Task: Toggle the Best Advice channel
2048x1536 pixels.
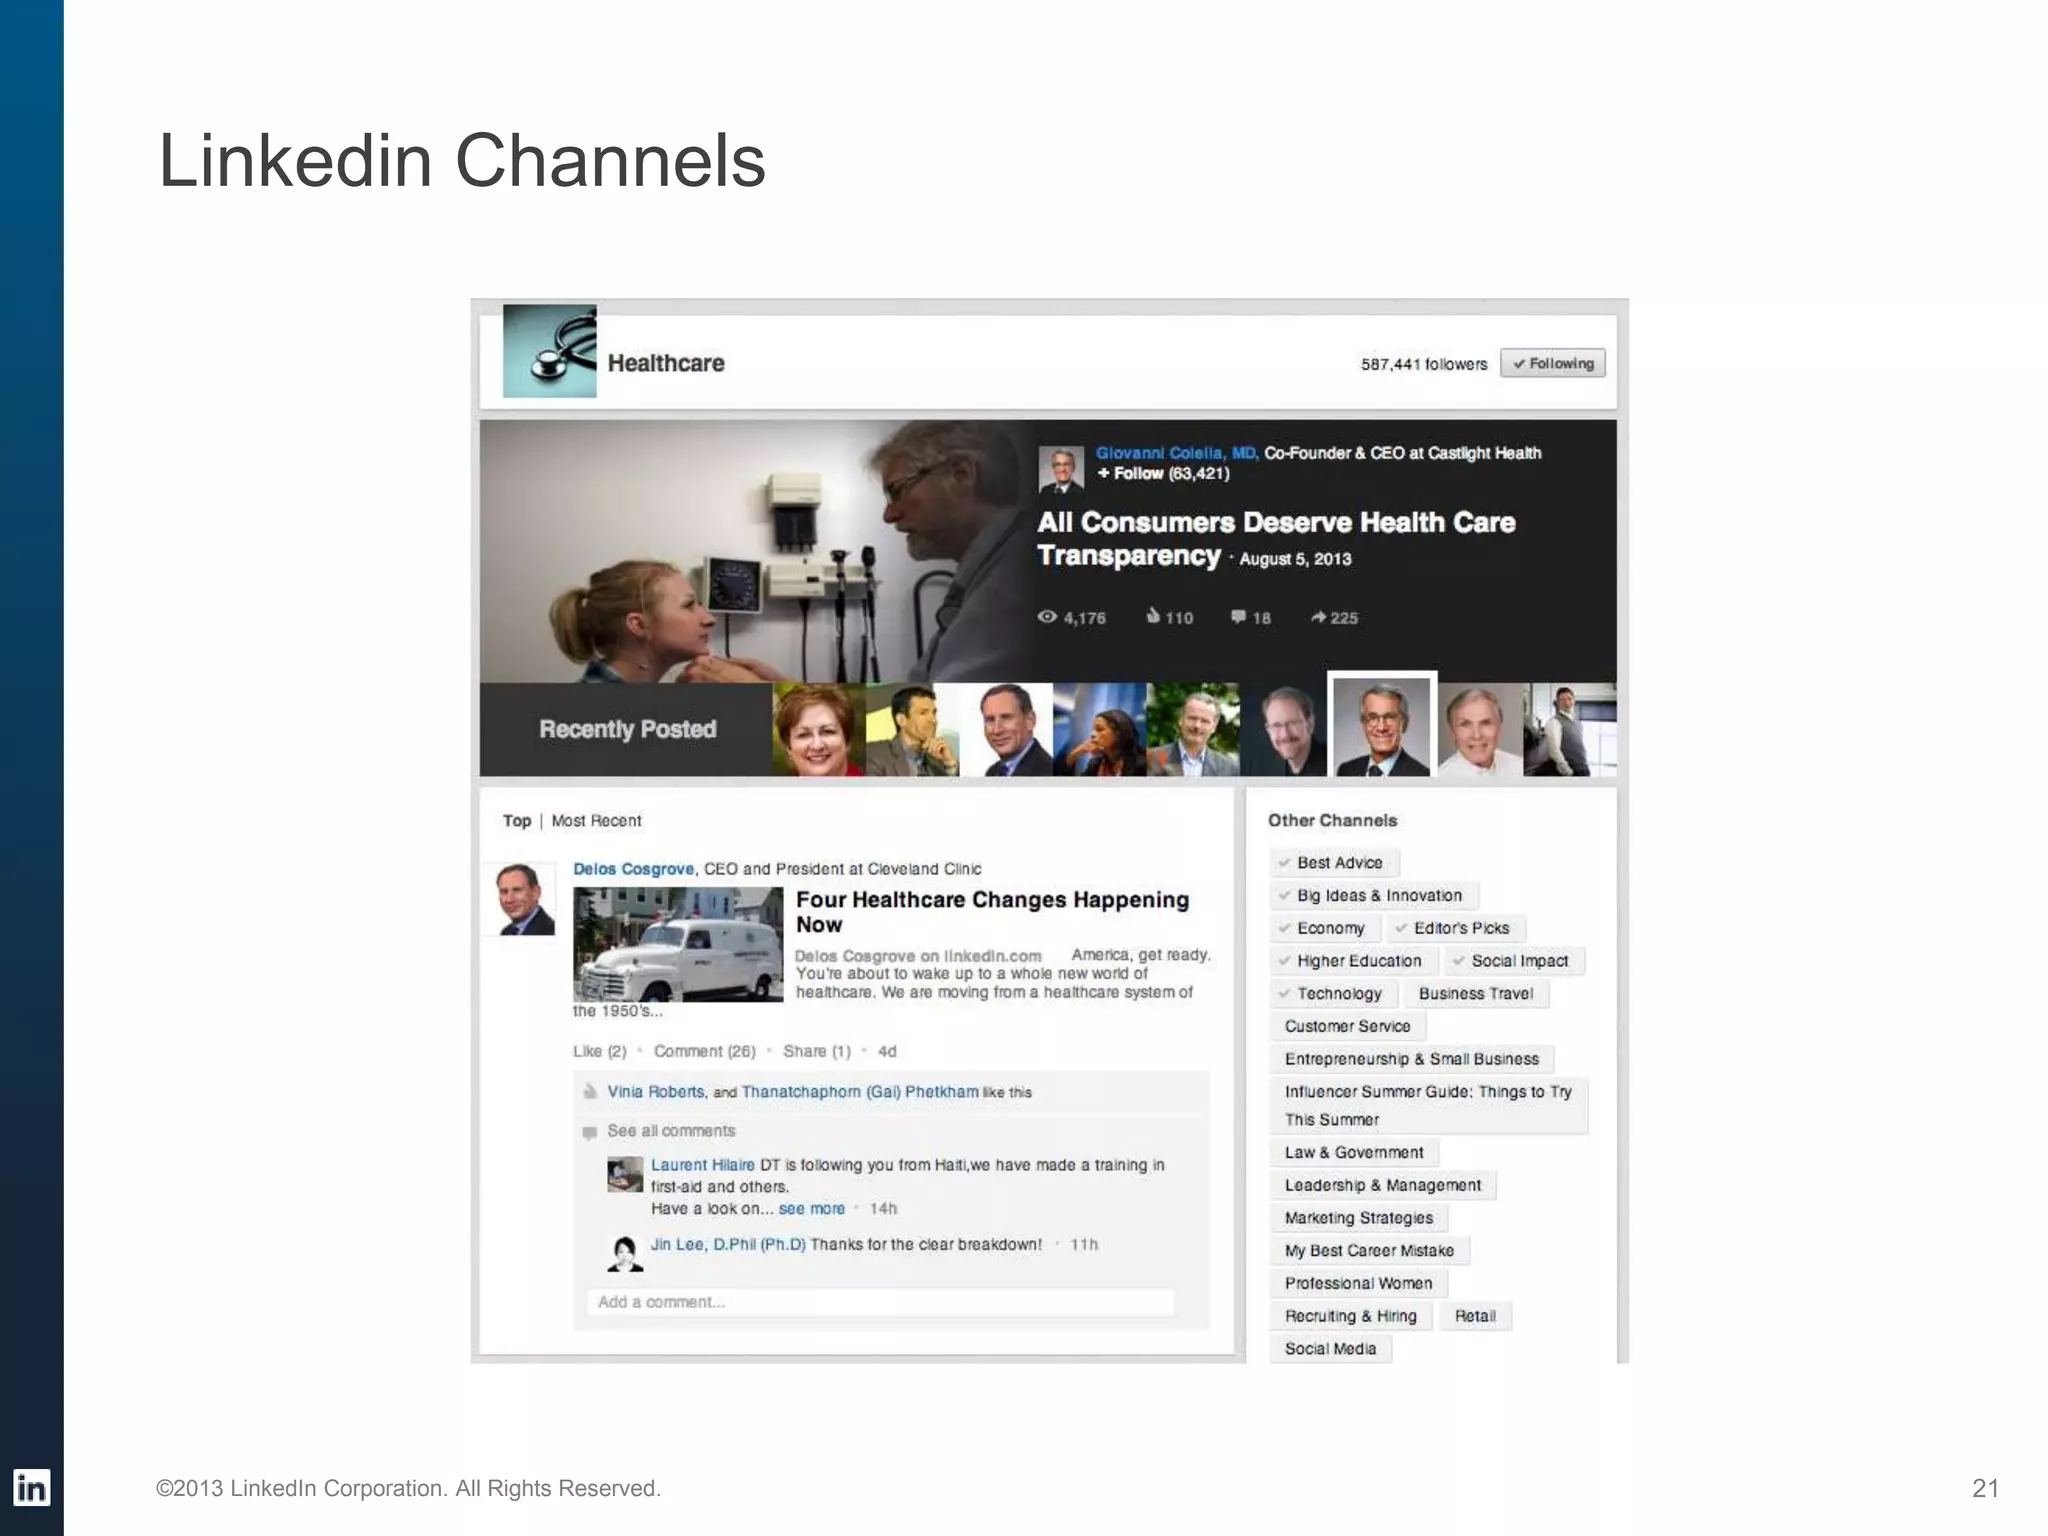Action: pyautogui.click(x=1335, y=863)
